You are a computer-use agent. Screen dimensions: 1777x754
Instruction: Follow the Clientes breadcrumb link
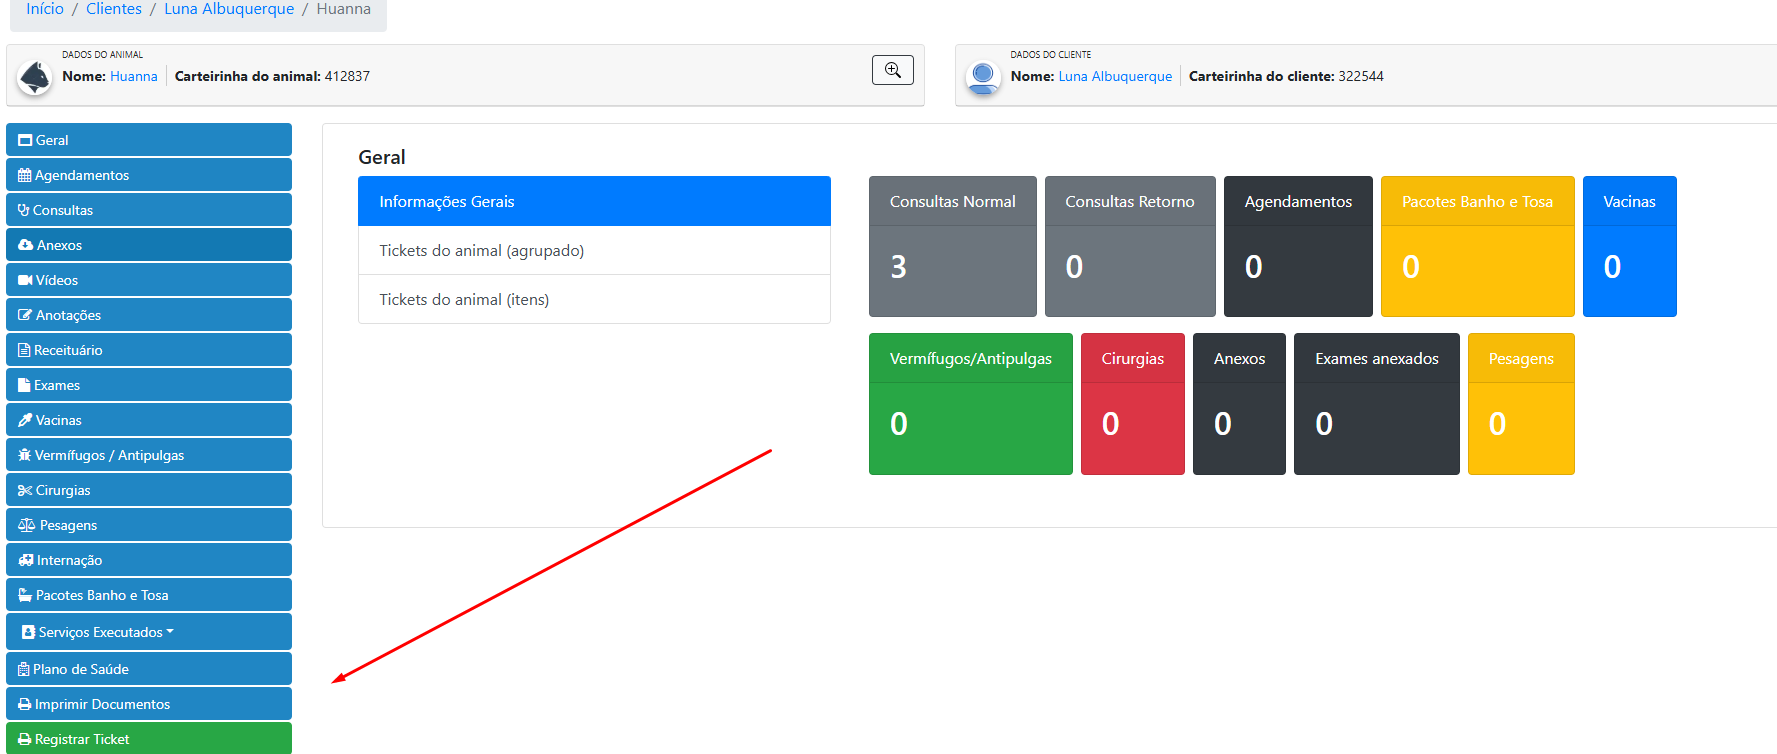point(114,9)
